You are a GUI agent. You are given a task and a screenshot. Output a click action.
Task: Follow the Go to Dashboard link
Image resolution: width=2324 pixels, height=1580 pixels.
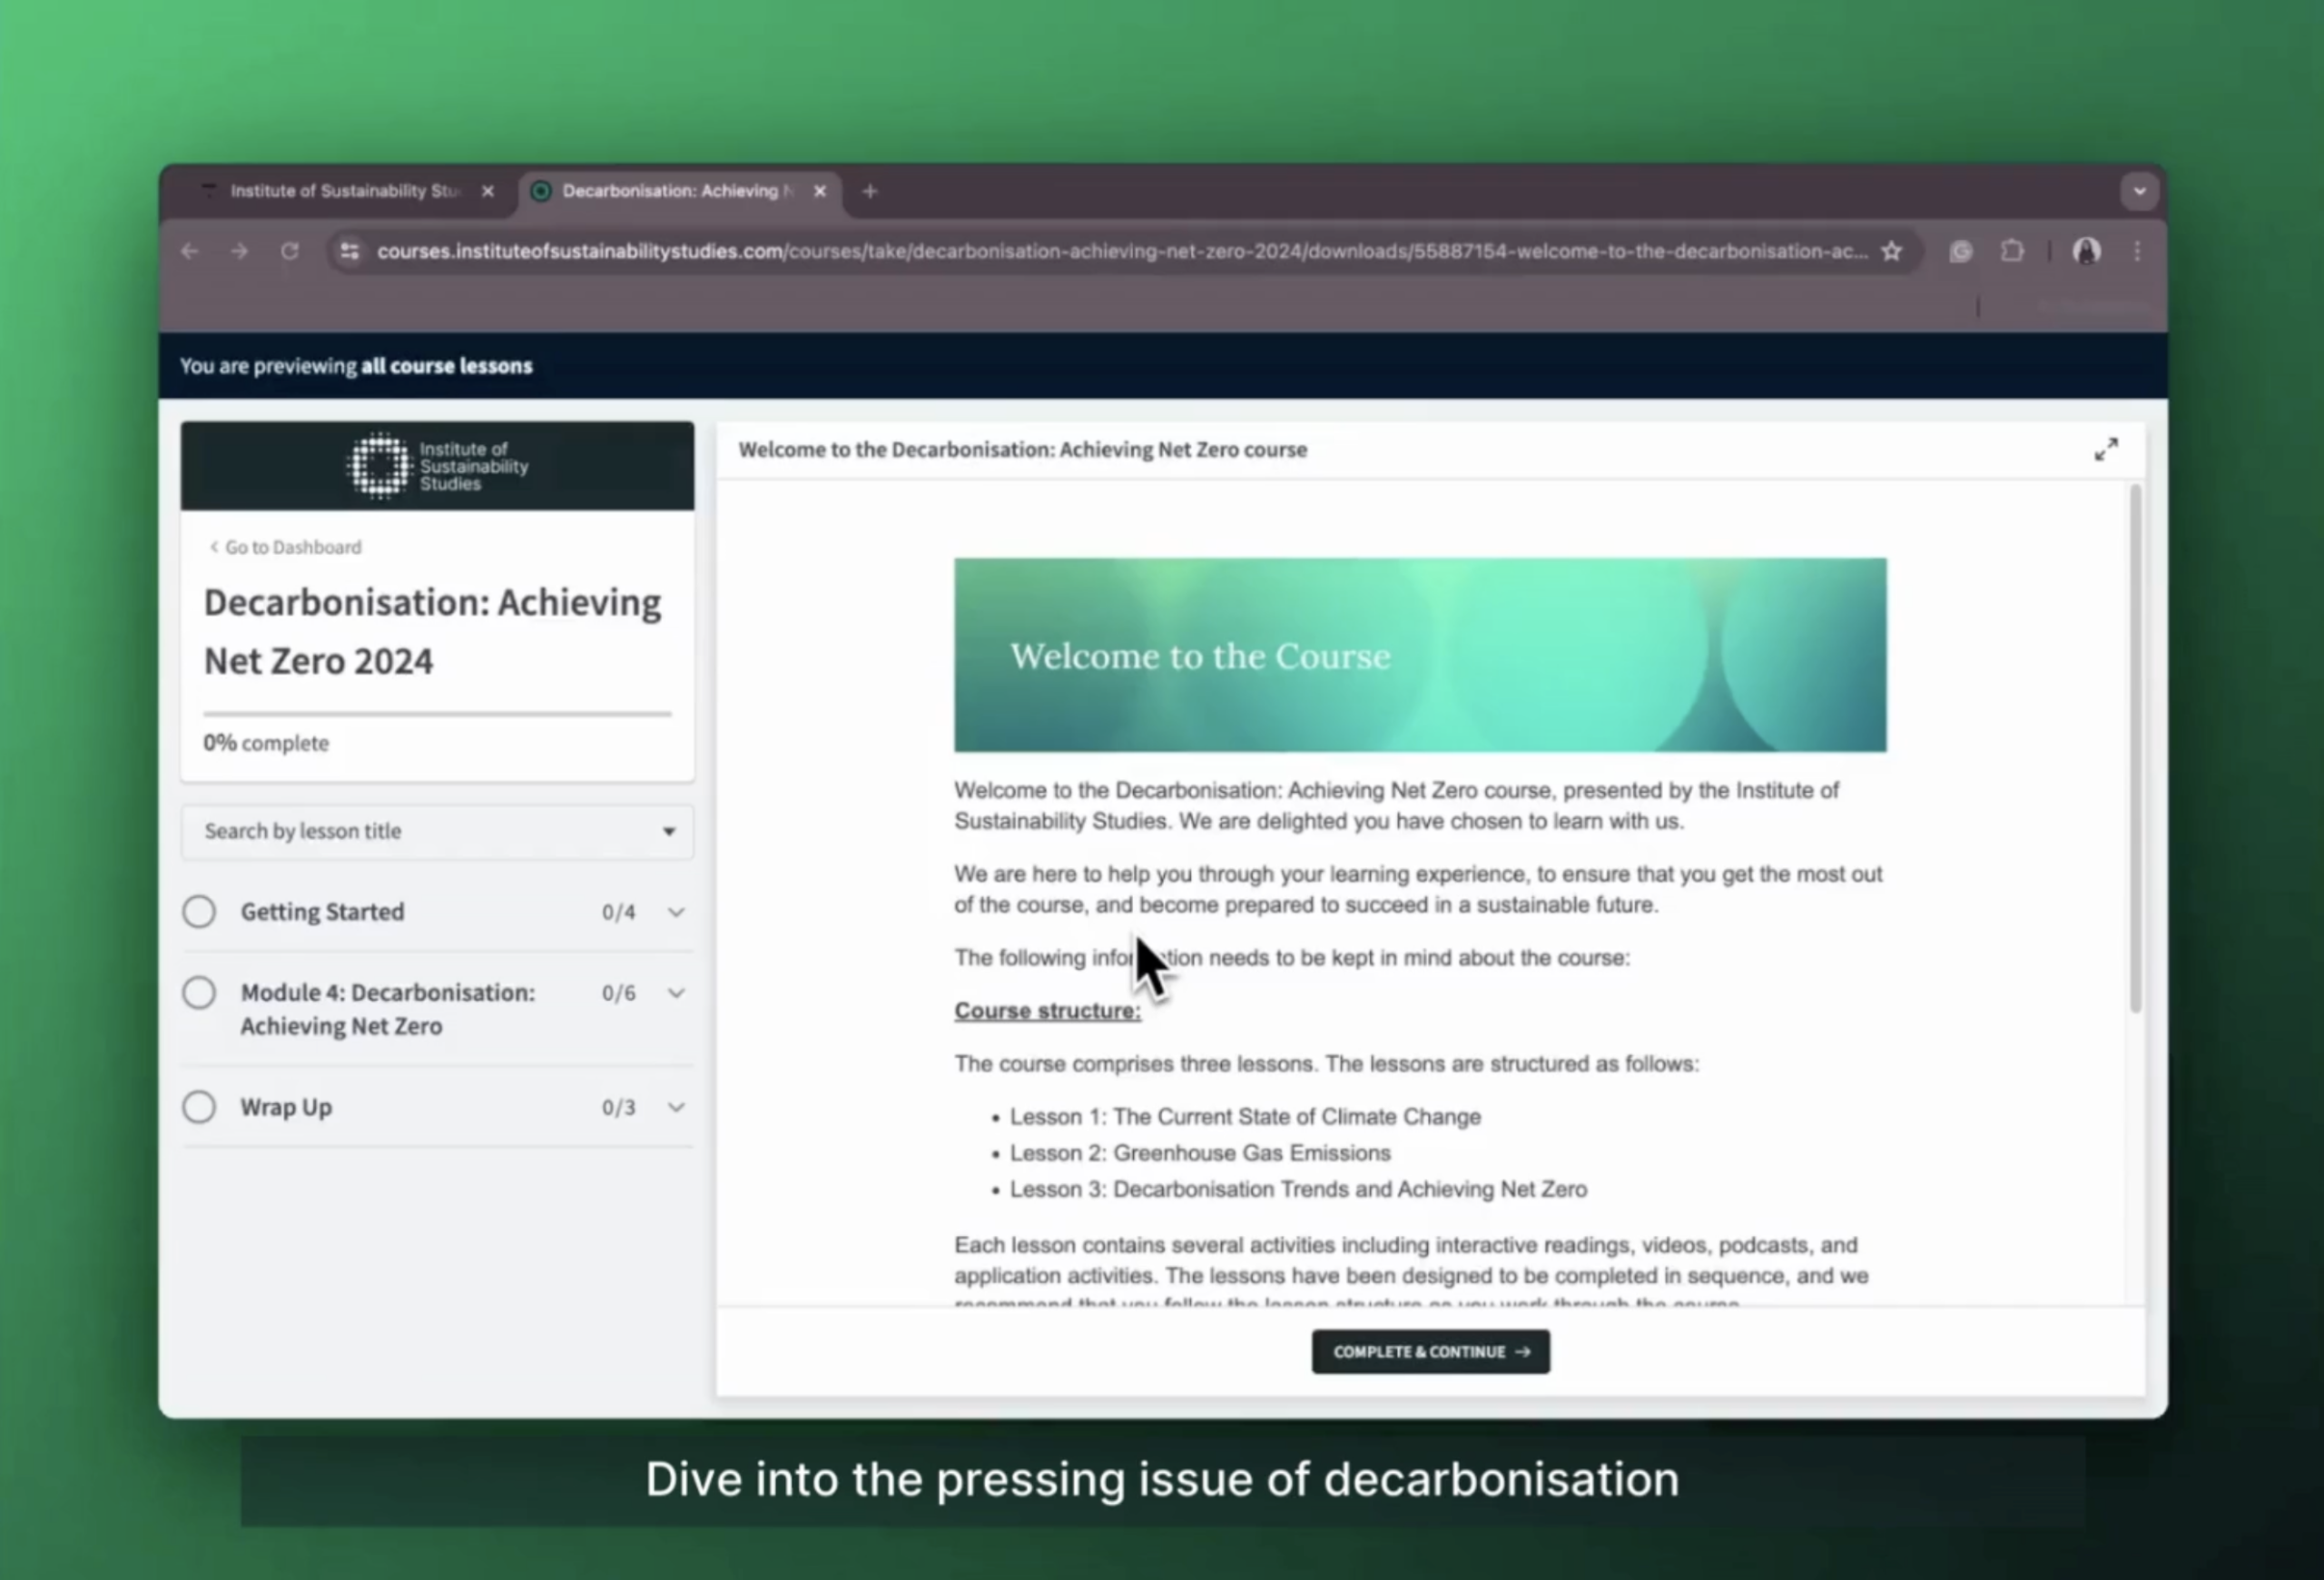(x=286, y=547)
